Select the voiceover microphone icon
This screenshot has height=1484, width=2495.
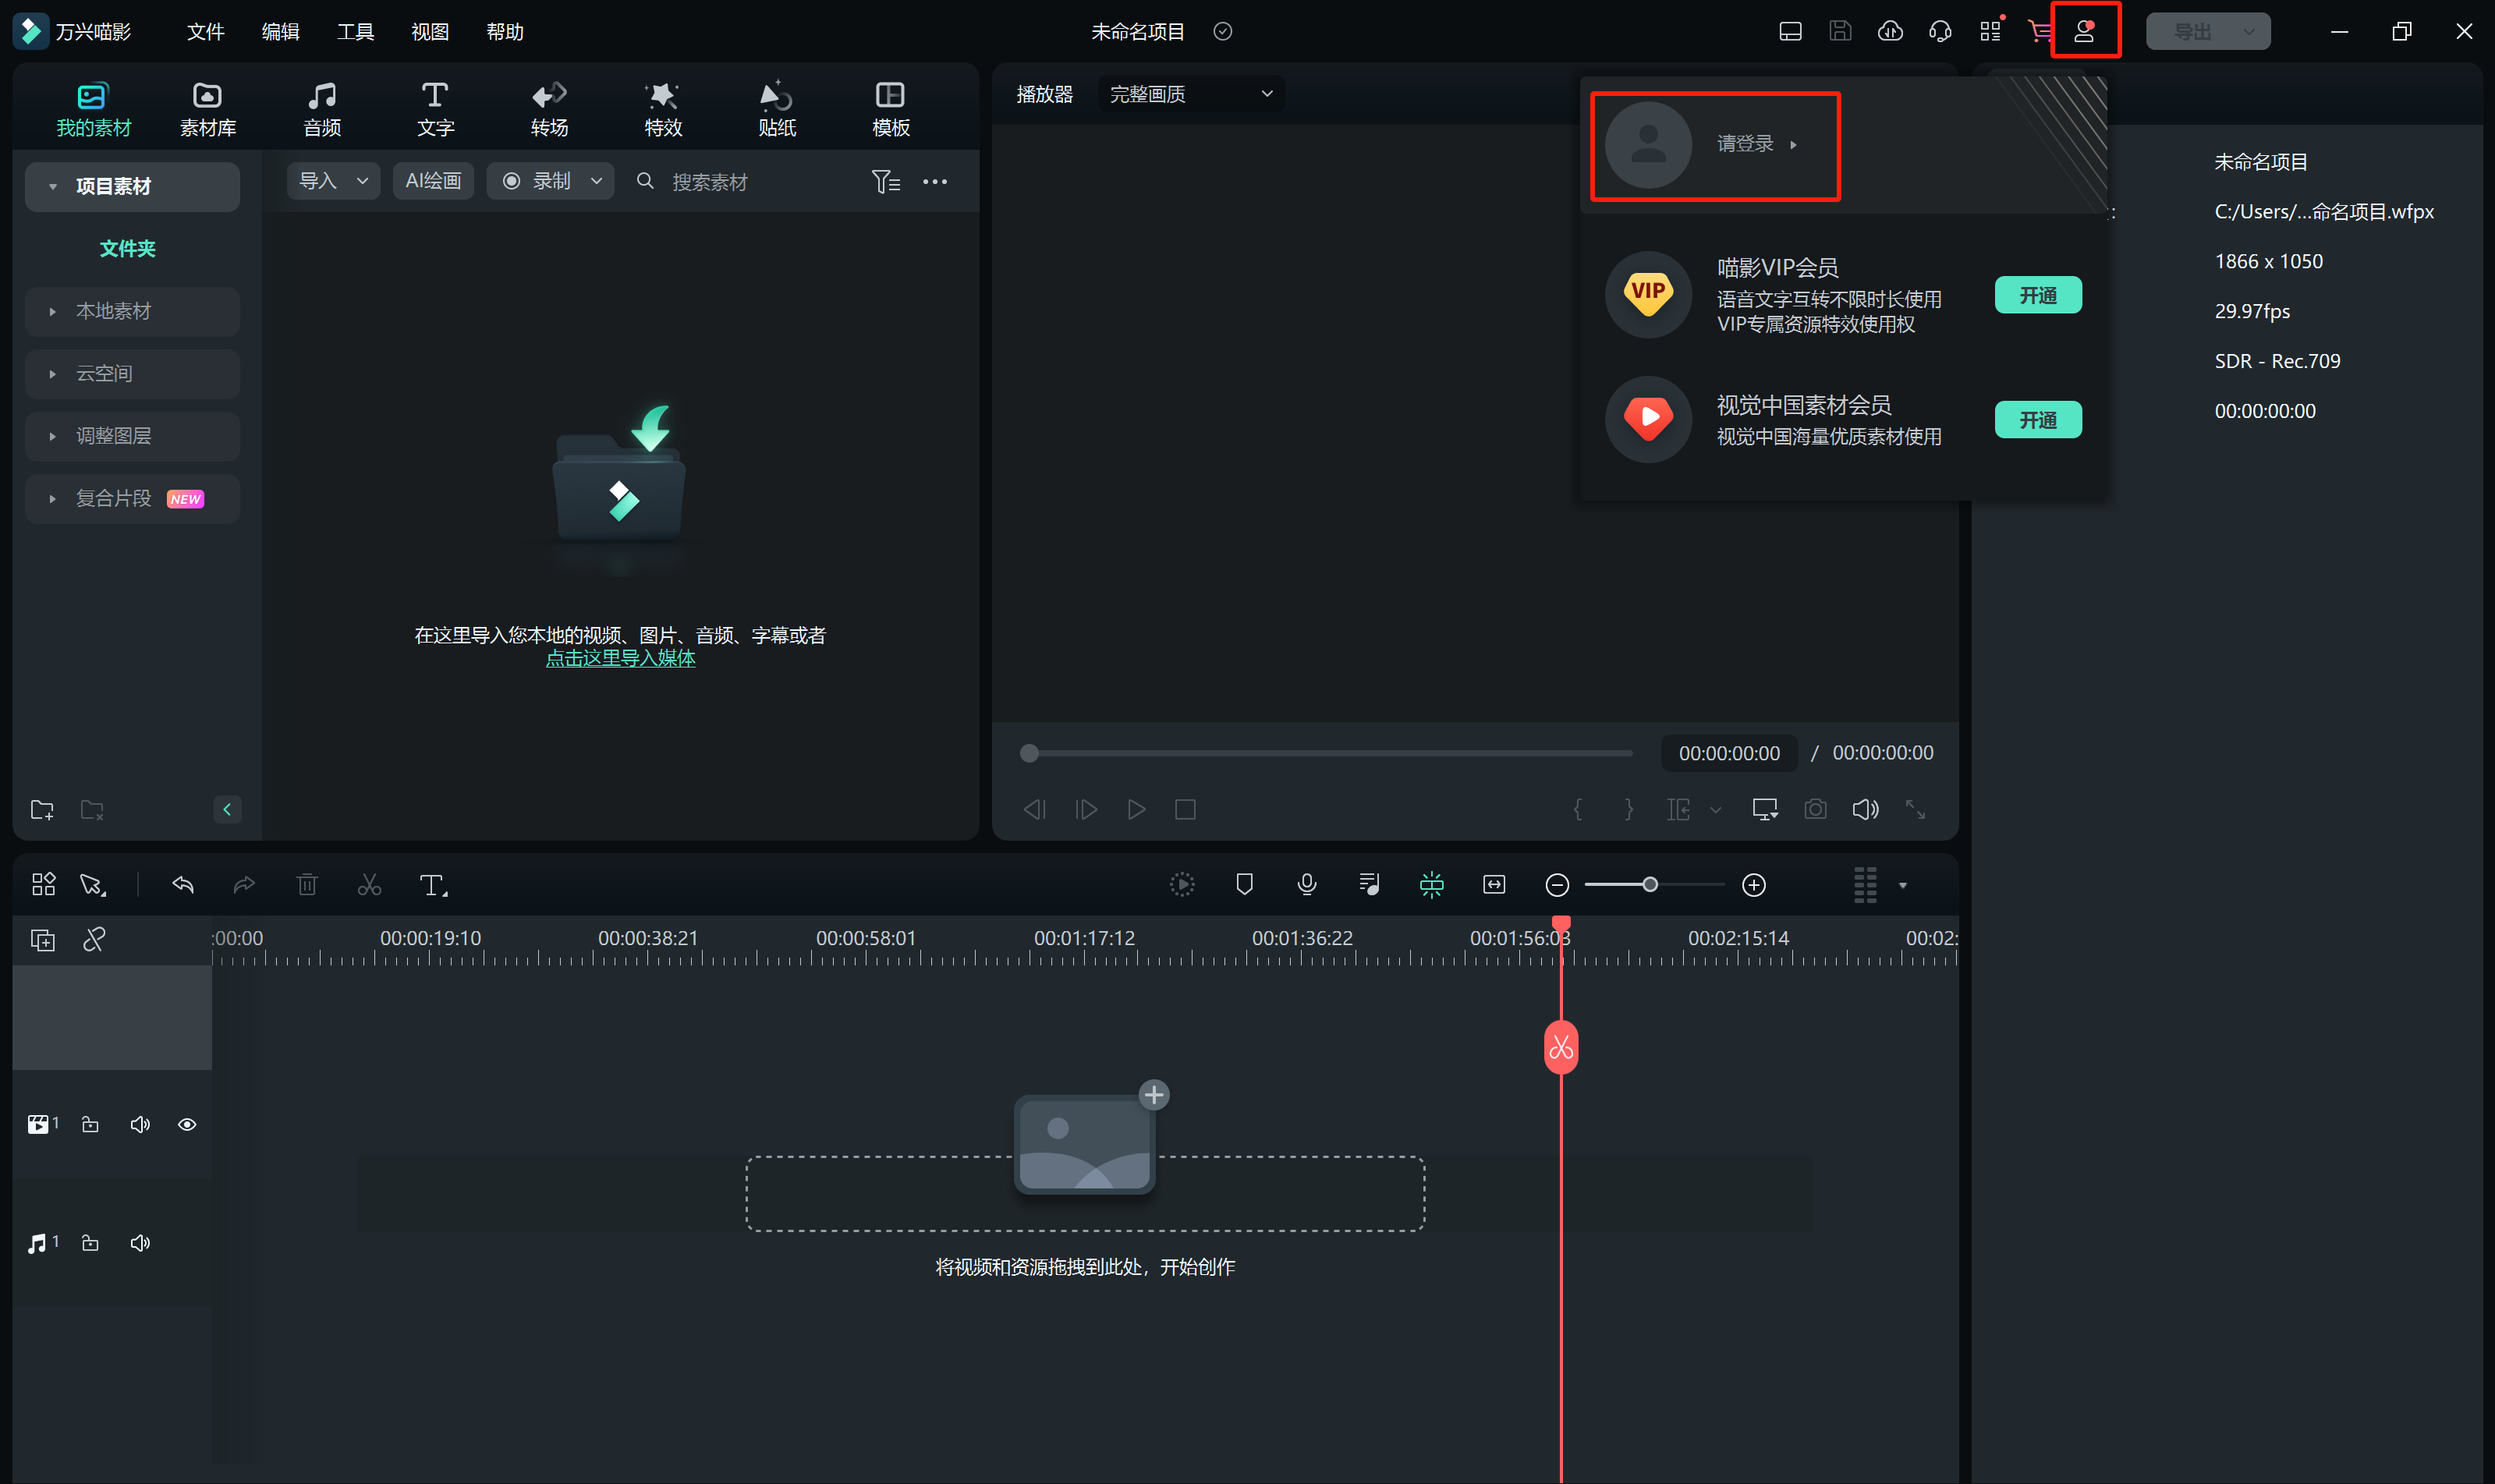coord(1306,885)
